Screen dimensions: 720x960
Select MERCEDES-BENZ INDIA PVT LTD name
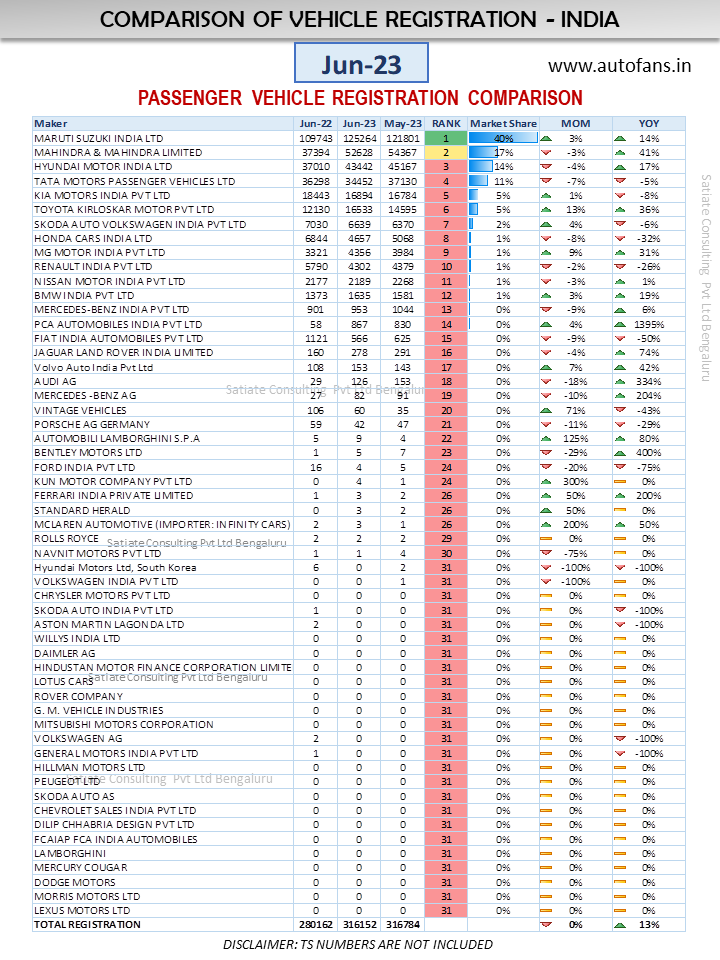pyautogui.click(x=111, y=310)
